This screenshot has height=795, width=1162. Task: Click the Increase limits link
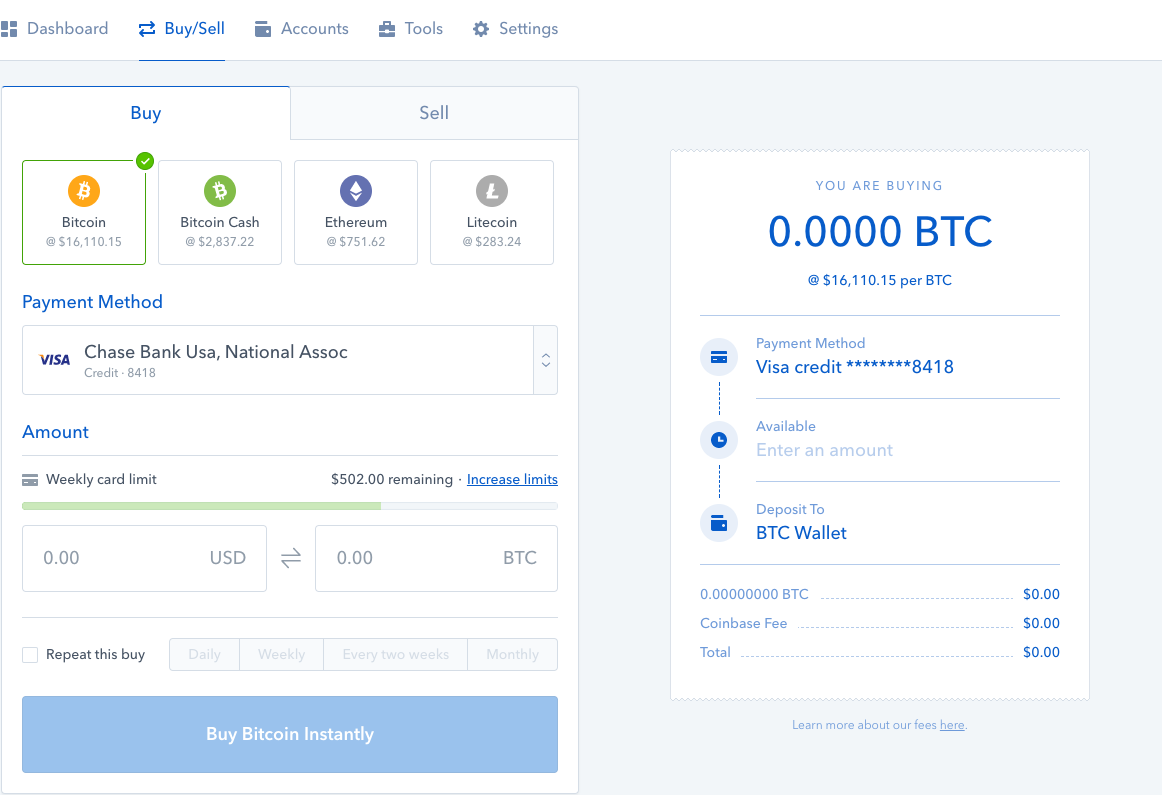coord(512,479)
